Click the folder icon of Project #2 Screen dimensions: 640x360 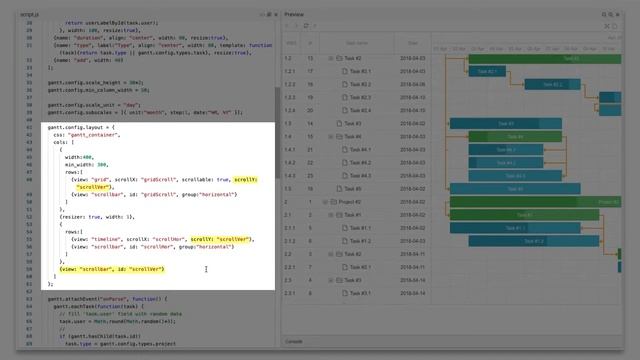point(333,202)
